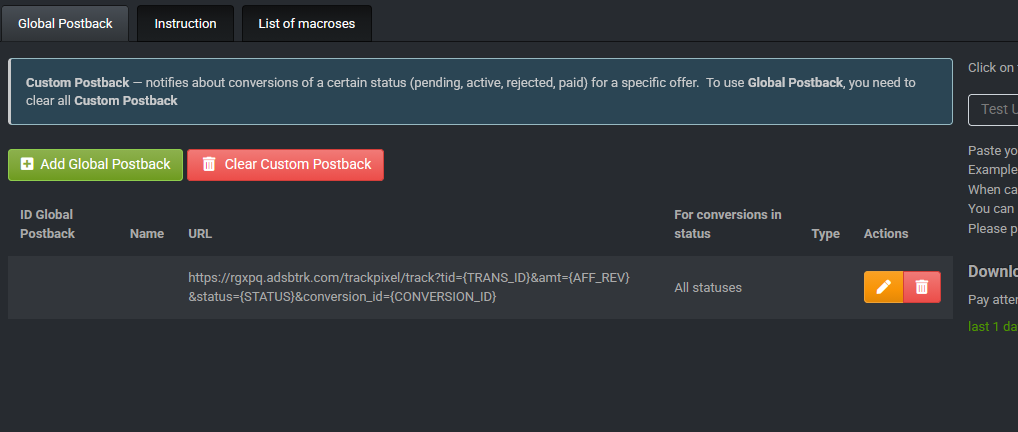Open the green 'last 1 day' link

coord(993,326)
